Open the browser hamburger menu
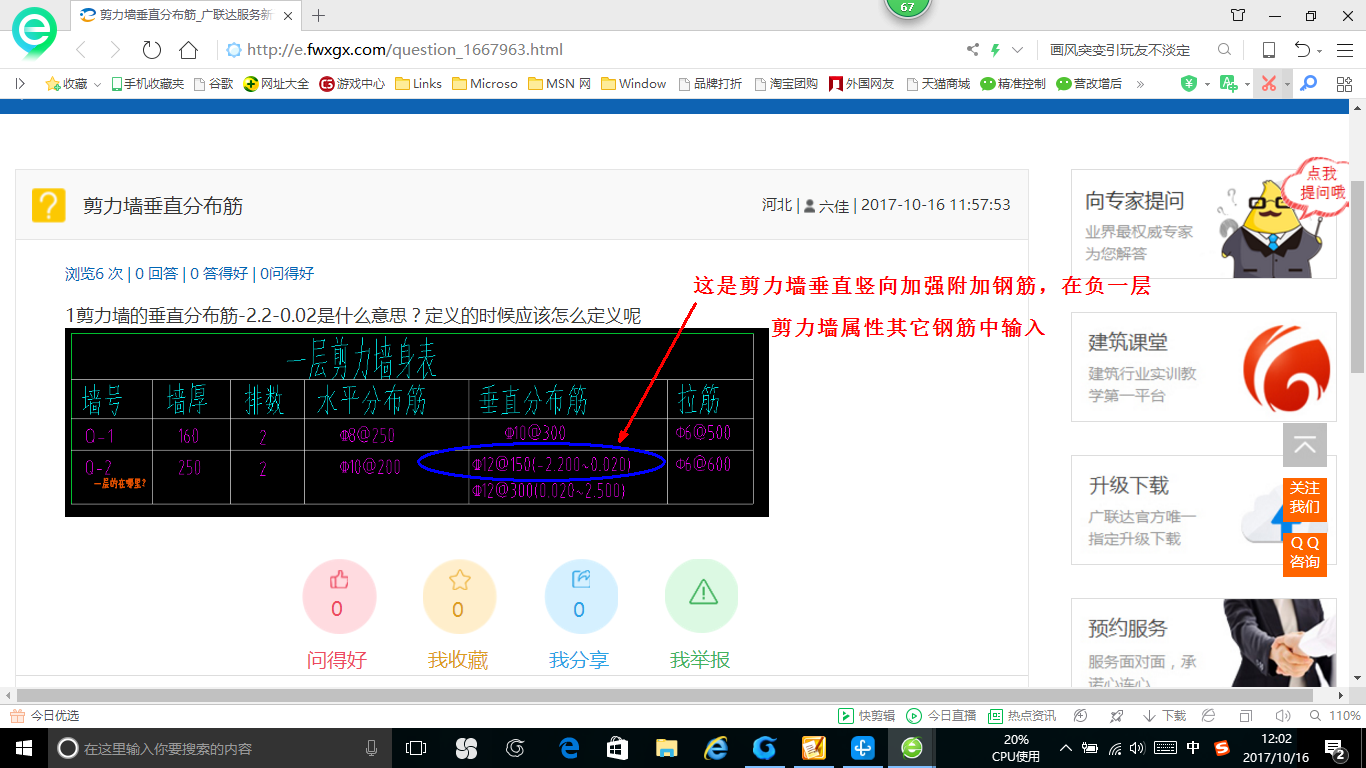1366x768 pixels. 1344,50
